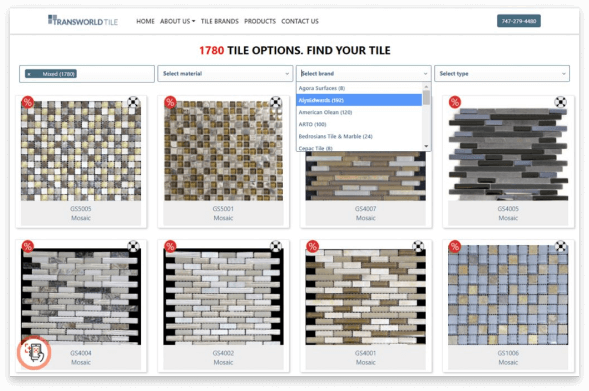
Task: Choose ARTO (100) brand option
Action: pos(359,124)
